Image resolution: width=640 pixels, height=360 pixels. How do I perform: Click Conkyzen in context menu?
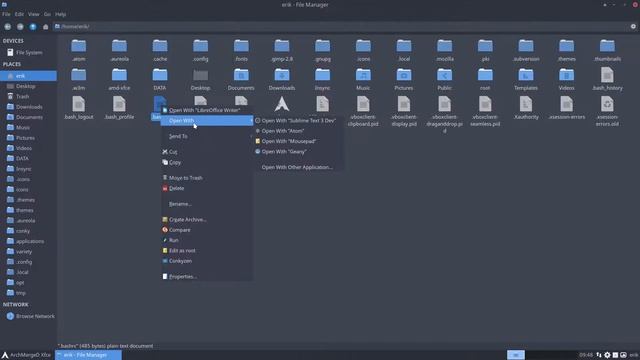207,261
